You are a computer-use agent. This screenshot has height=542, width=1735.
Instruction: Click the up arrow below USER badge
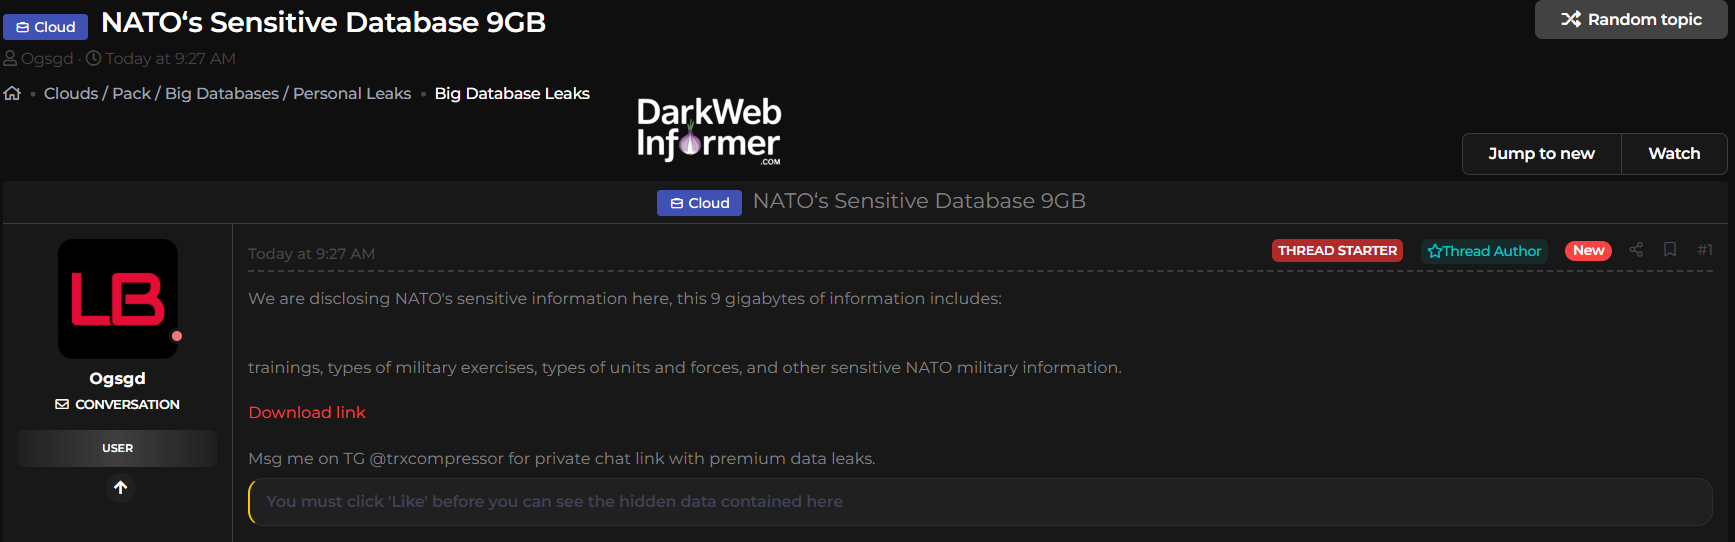(x=120, y=488)
